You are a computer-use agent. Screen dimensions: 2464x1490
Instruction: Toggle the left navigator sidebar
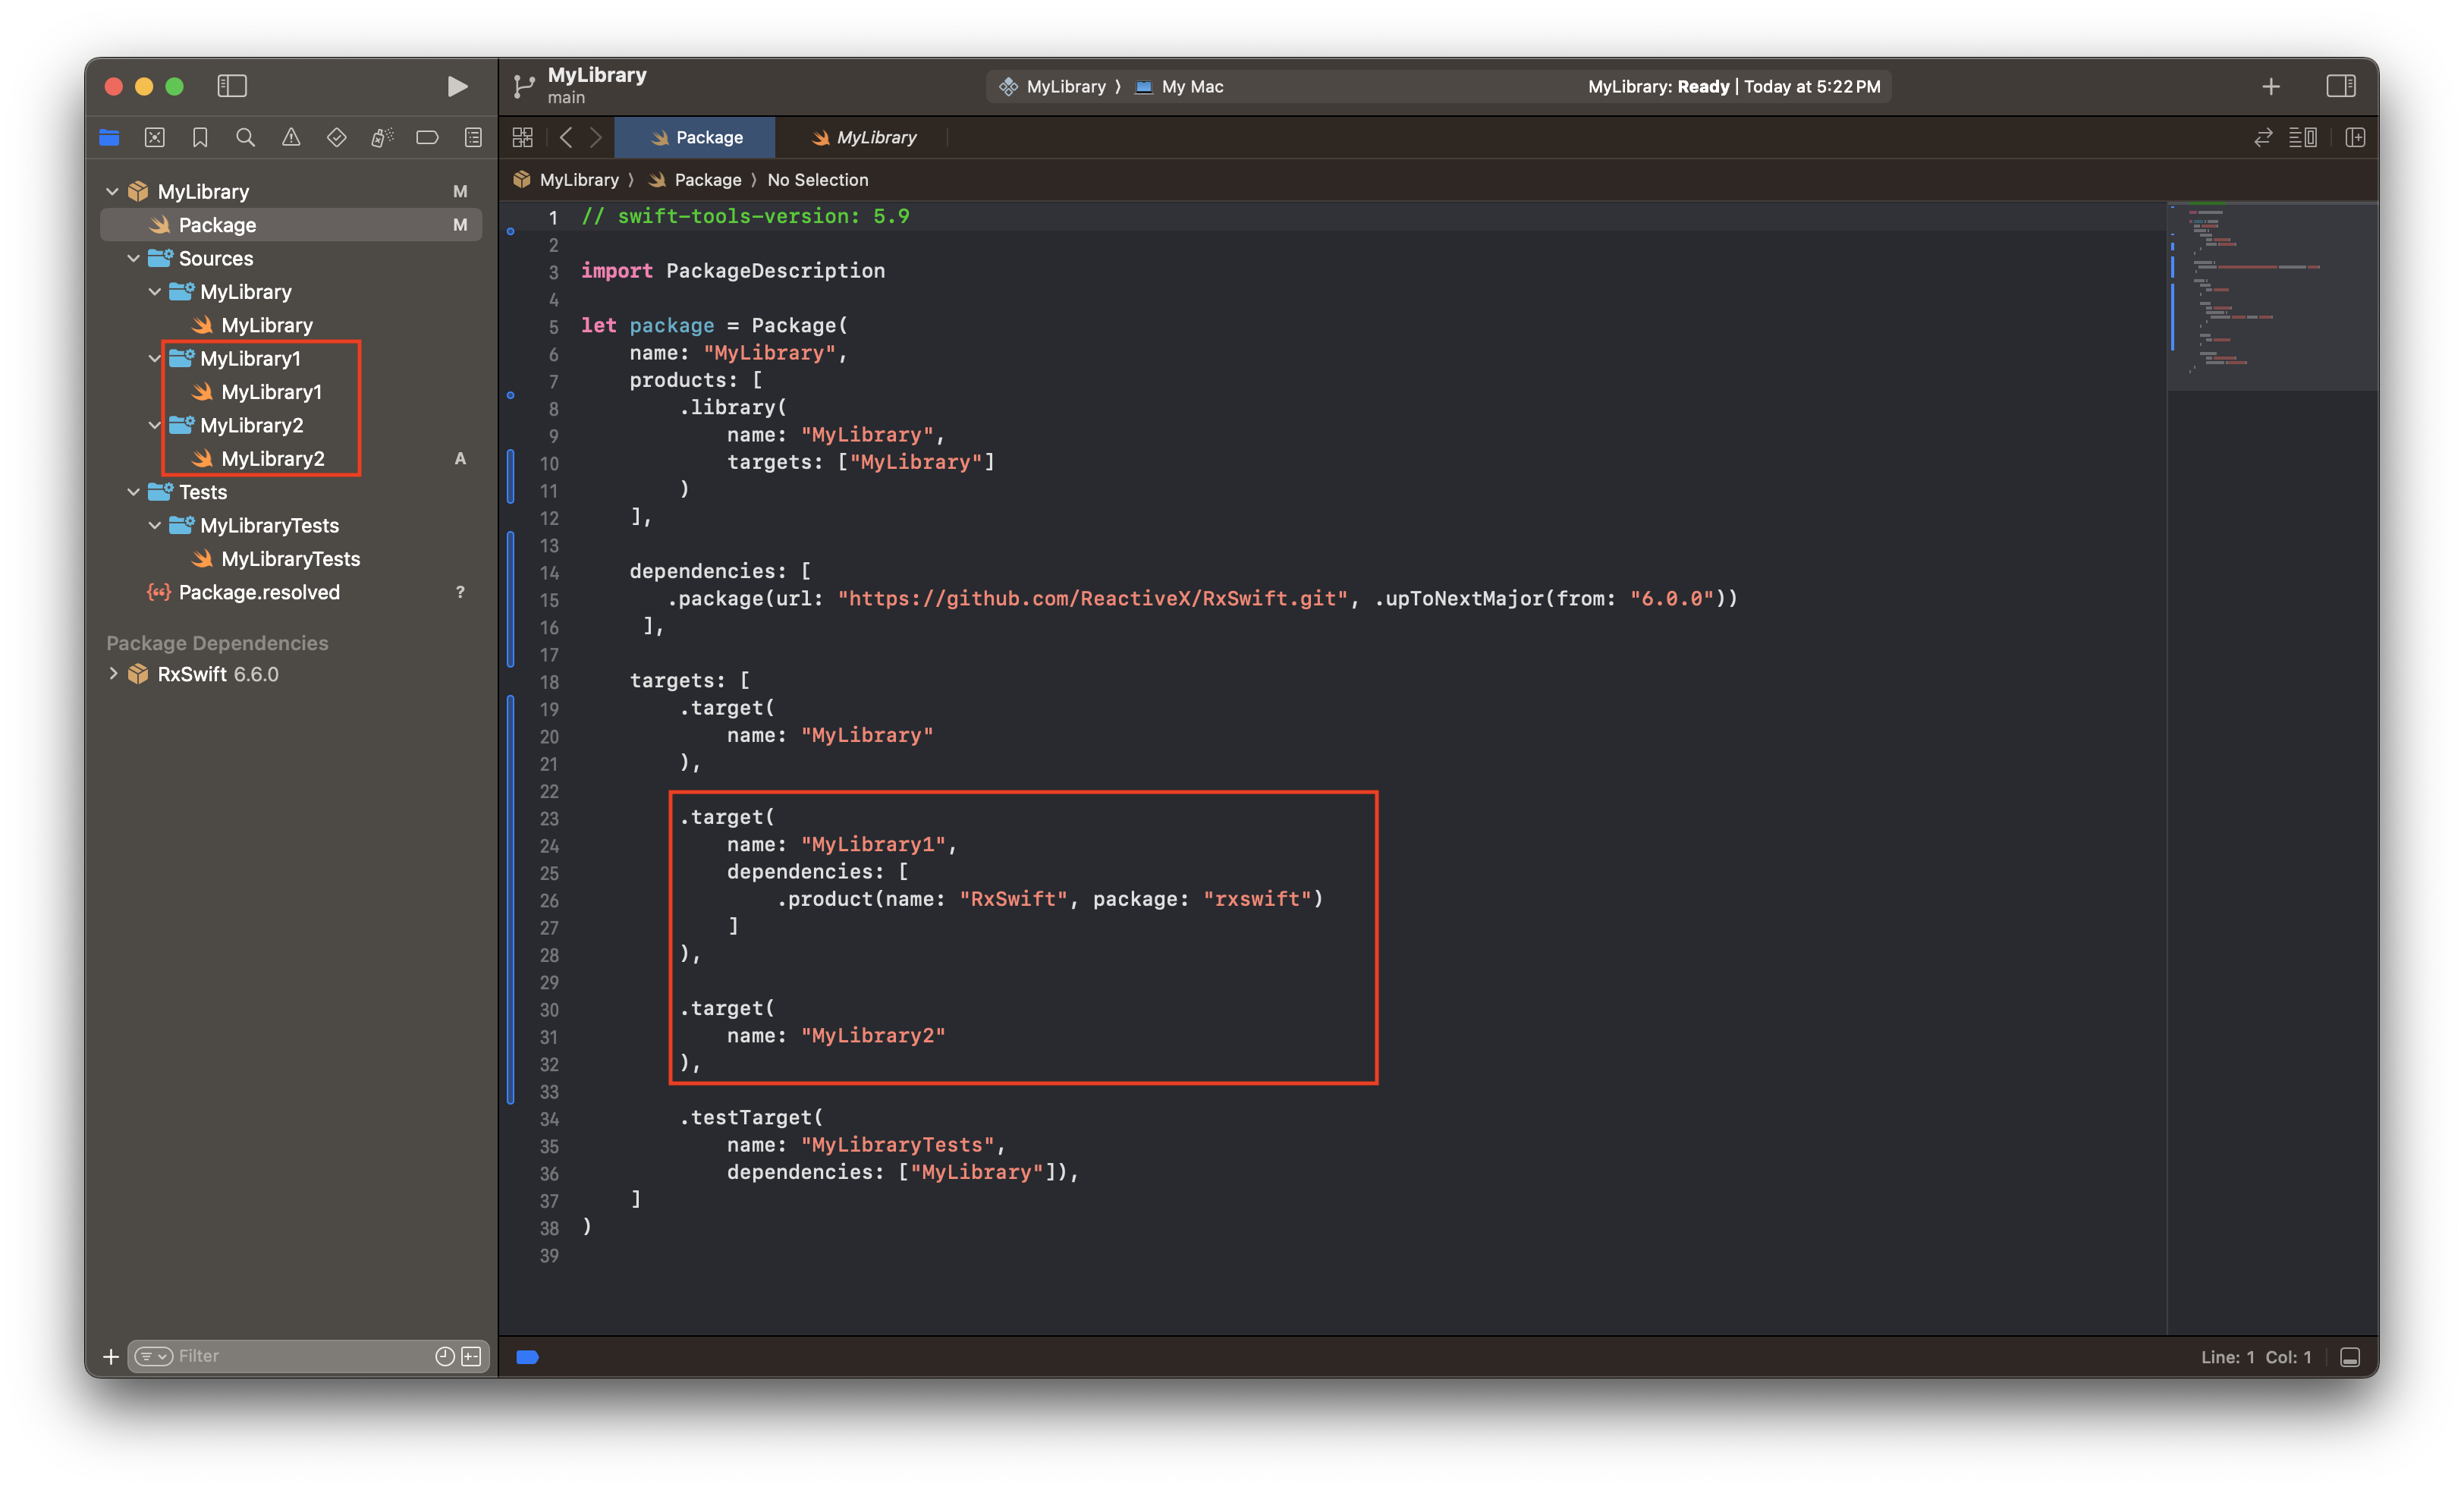232,86
